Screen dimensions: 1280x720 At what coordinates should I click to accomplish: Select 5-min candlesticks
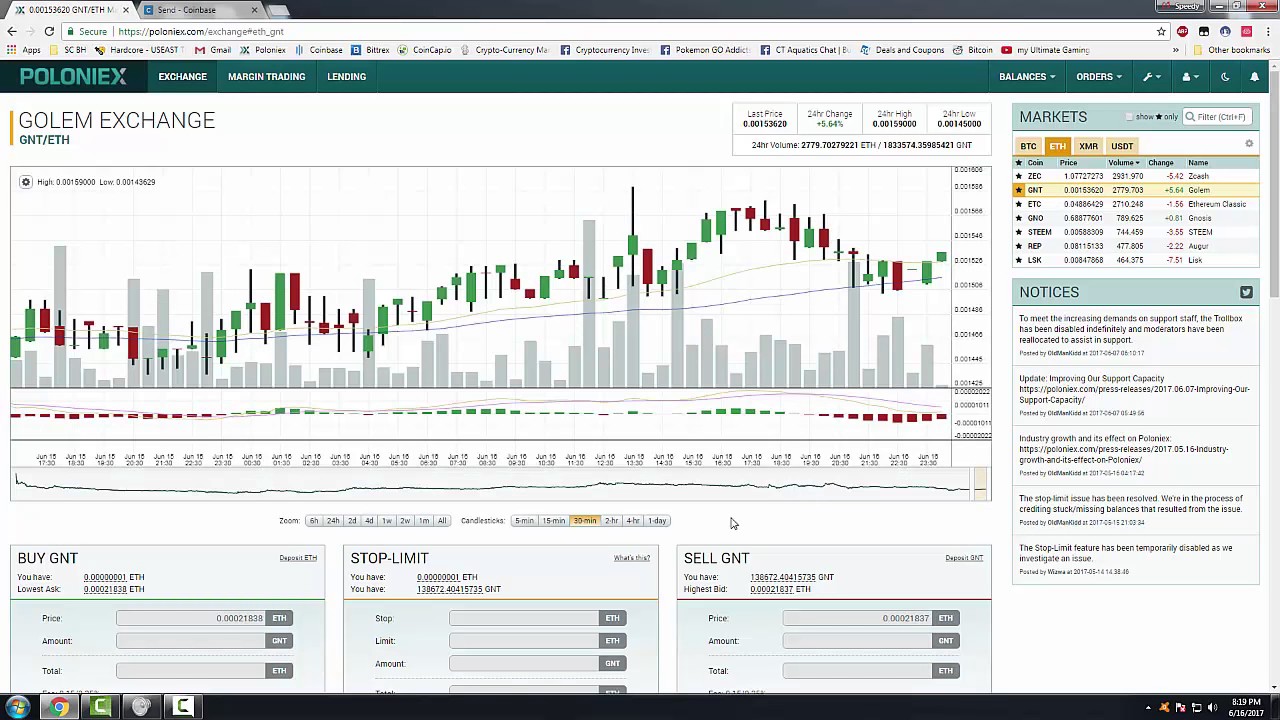click(x=524, y=521)
